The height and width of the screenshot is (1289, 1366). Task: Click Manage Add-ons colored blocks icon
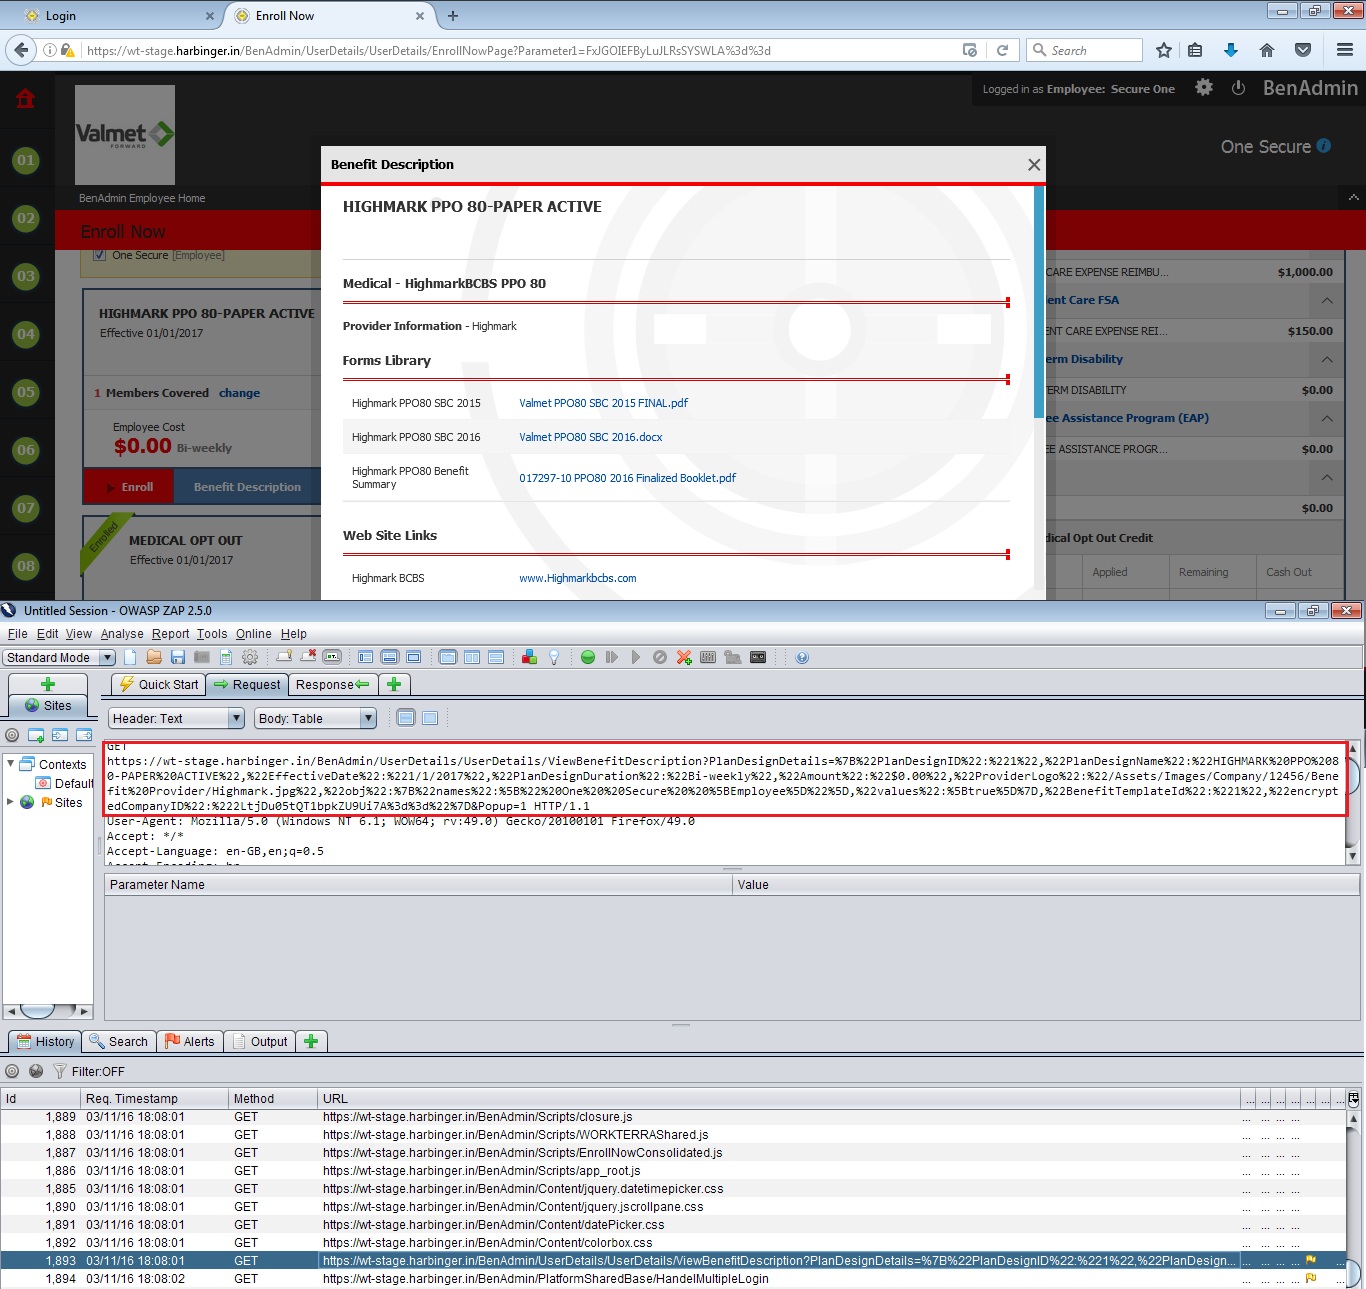pos(530,657)
